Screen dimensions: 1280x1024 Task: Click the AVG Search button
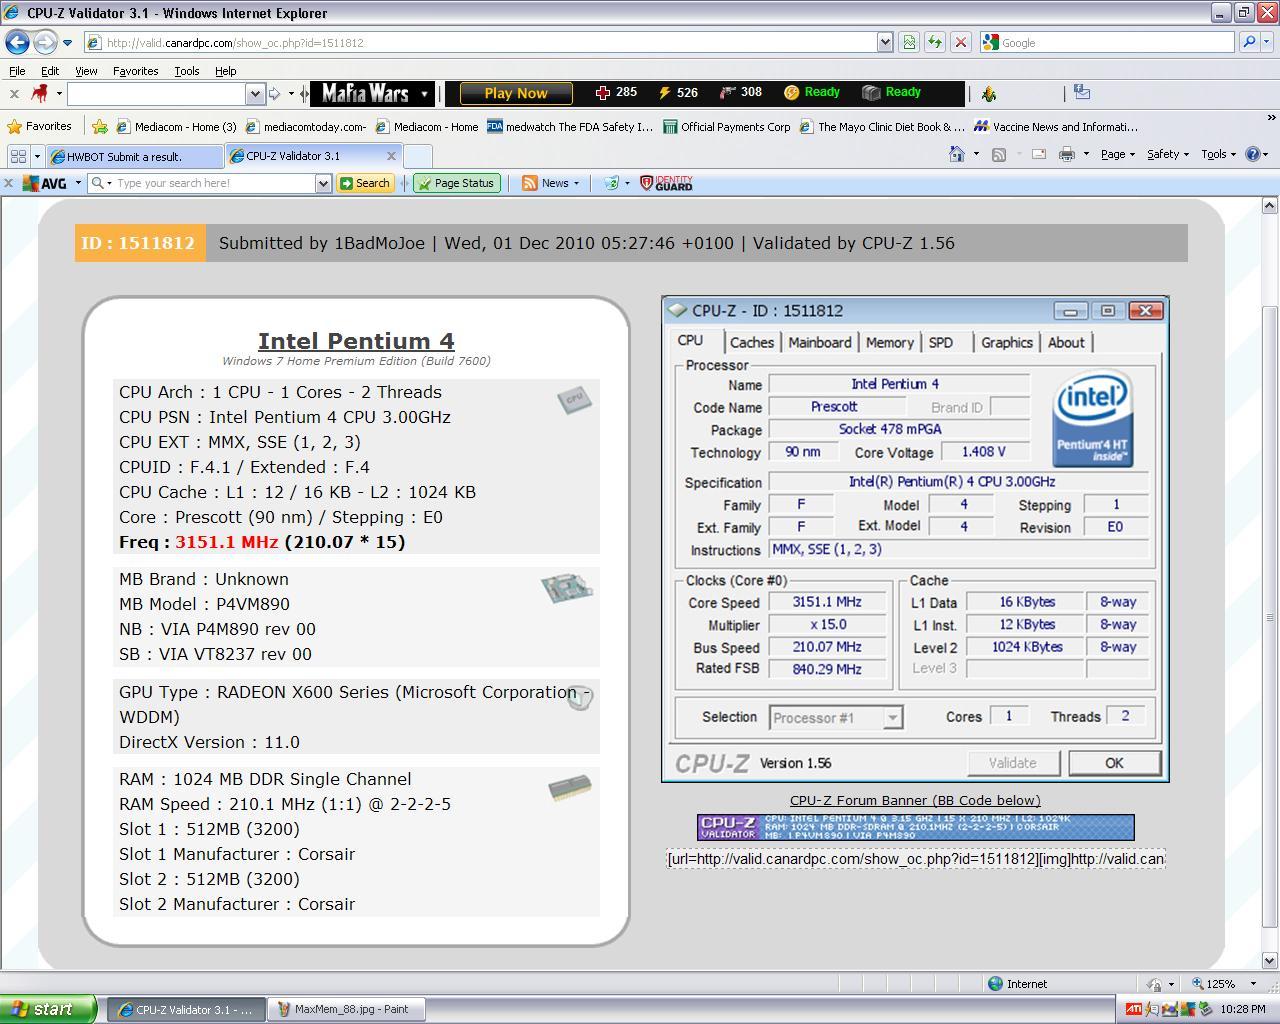point(364,183)
